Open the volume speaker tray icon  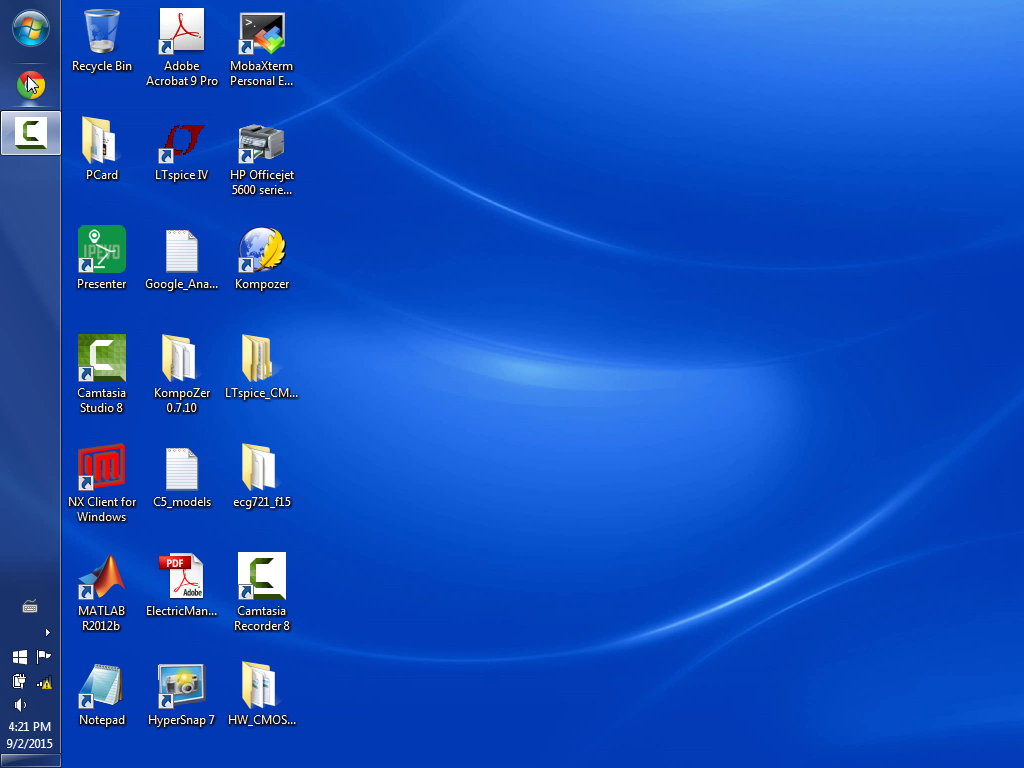[x=19, y=705]
